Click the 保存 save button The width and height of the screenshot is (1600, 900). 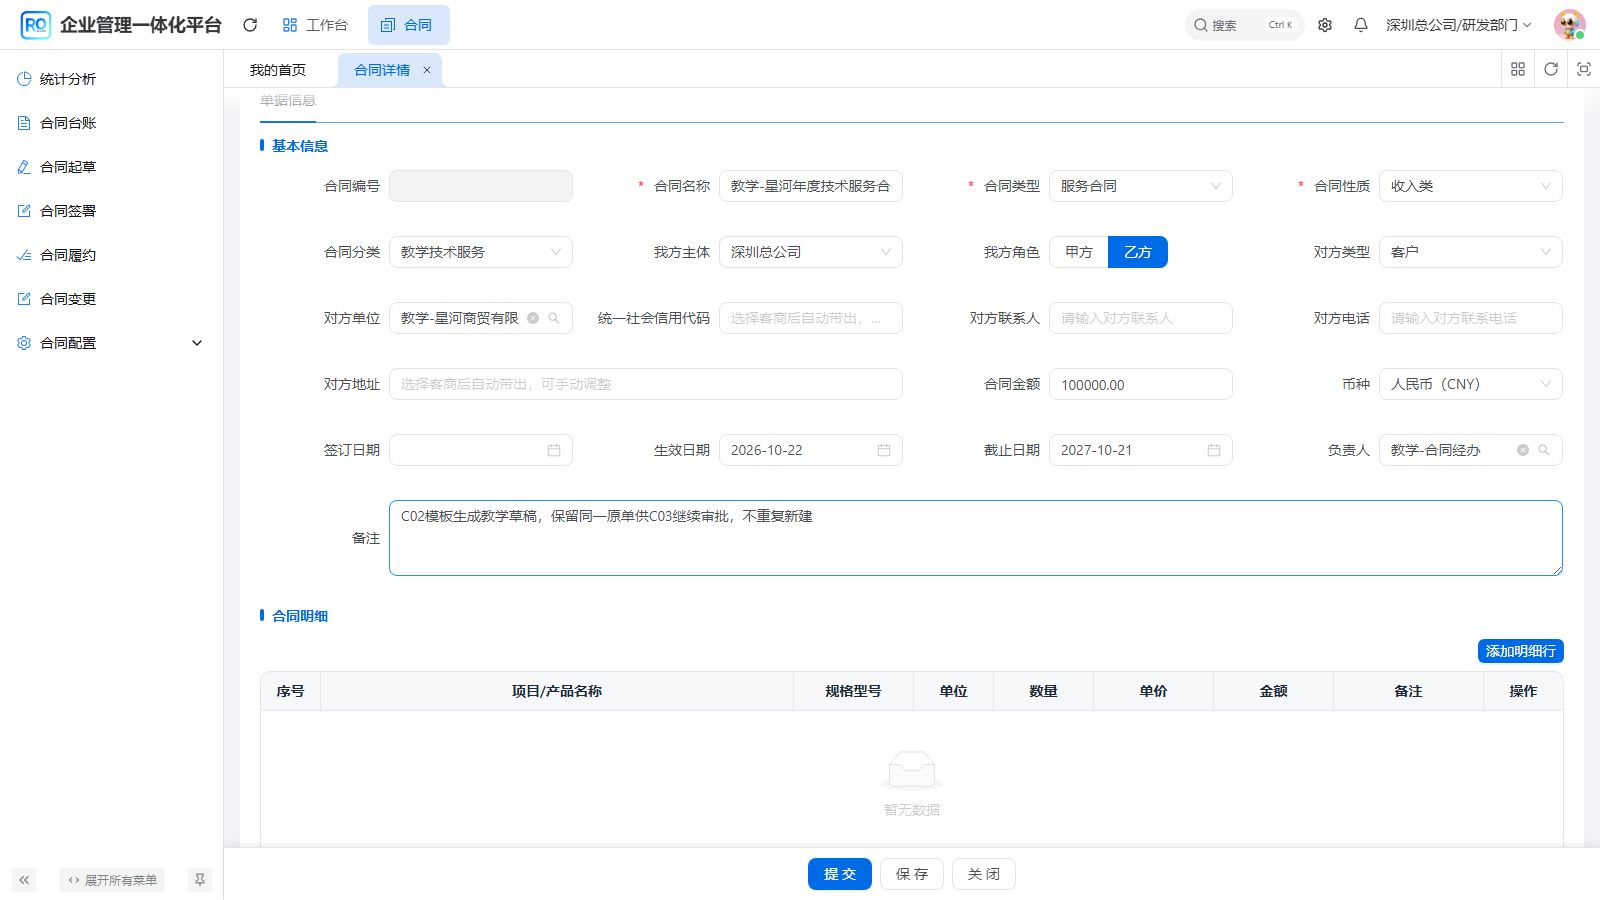pyautogui.click(x=912, y=874)
